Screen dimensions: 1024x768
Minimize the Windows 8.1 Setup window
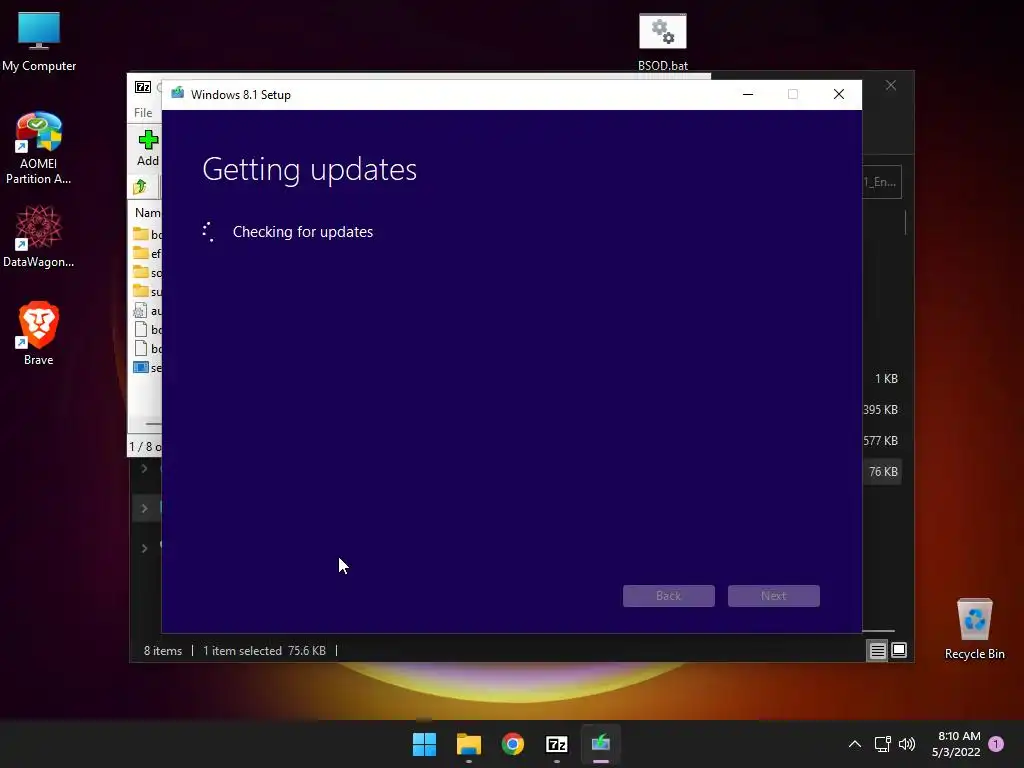pos(748,94)
